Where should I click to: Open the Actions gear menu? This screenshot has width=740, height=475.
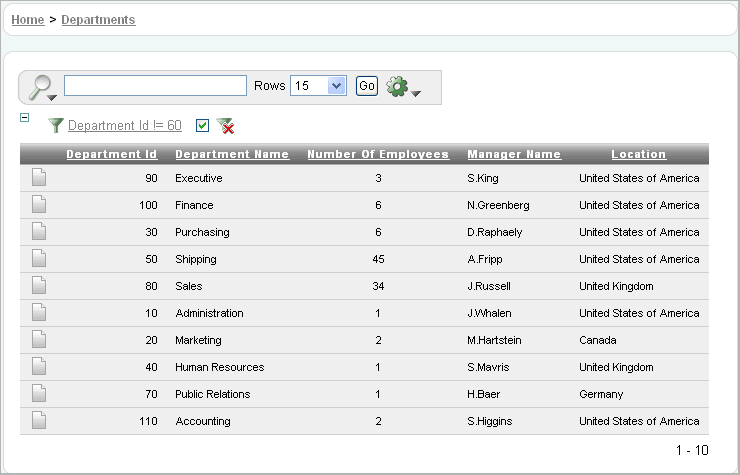tap(402, 87)
